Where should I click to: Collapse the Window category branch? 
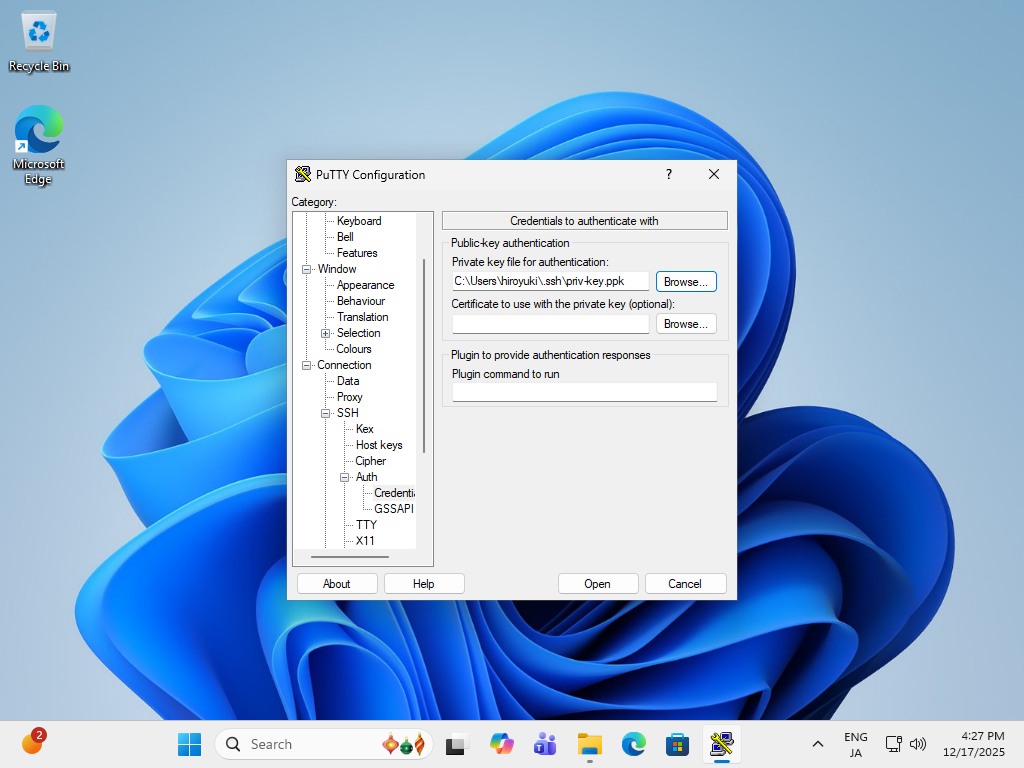pos(307,269)
